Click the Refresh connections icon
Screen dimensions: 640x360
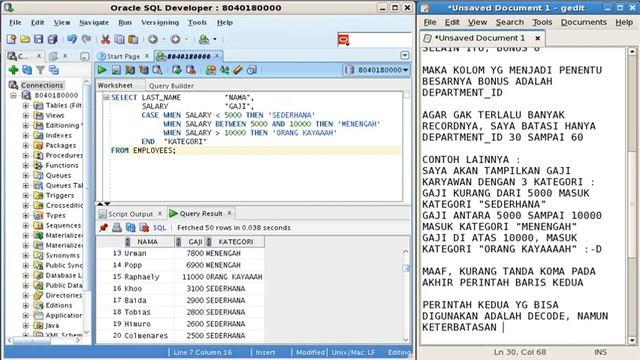pyautogui.click(x=27, y=70)
